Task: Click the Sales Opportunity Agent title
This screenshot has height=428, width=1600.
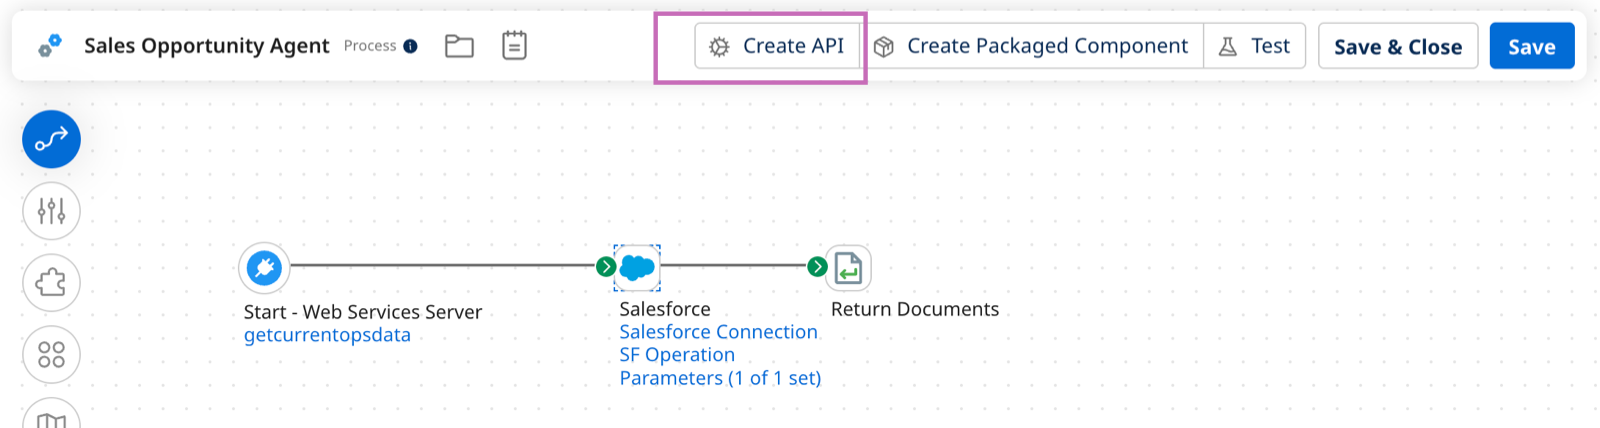Action: pyautogui.click(x=206, y=46)
